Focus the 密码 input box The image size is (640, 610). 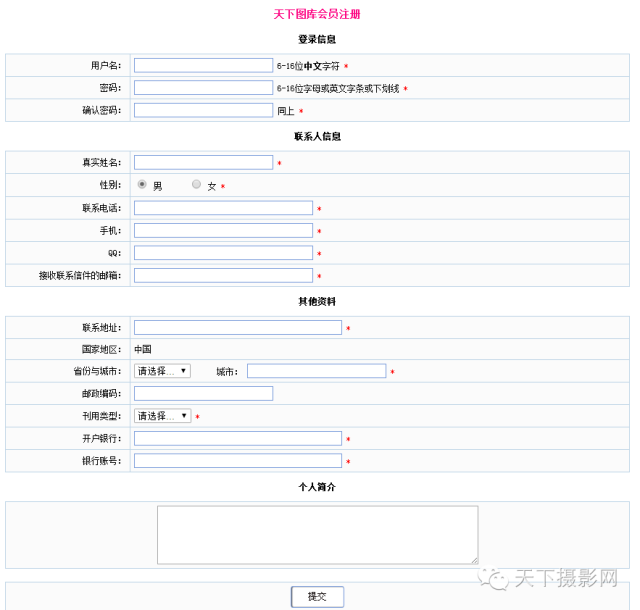coord(203,88)
